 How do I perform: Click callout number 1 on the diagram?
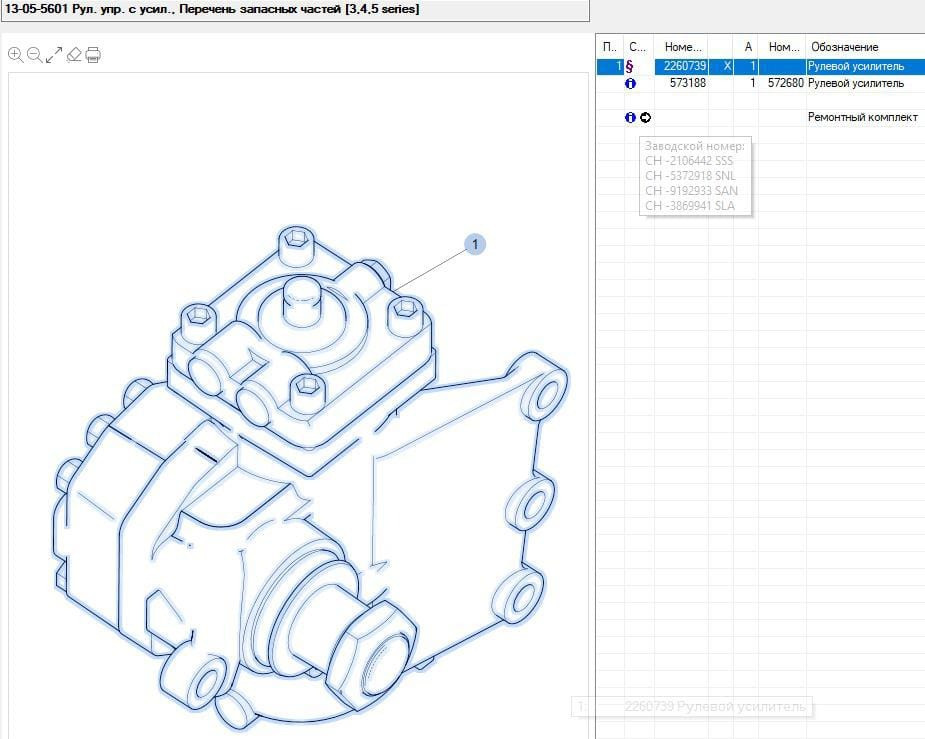(x=475, y=244)
